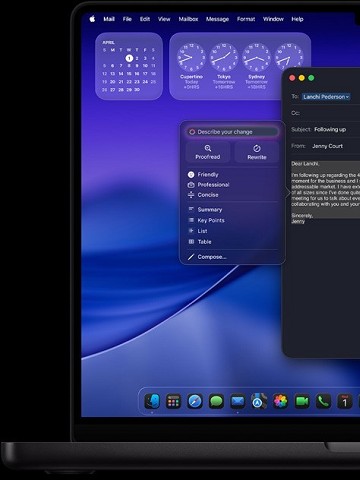Viewport: 360px width, 480px height.
Task: Open Safari from the Dock
Action: coord(195,401)
